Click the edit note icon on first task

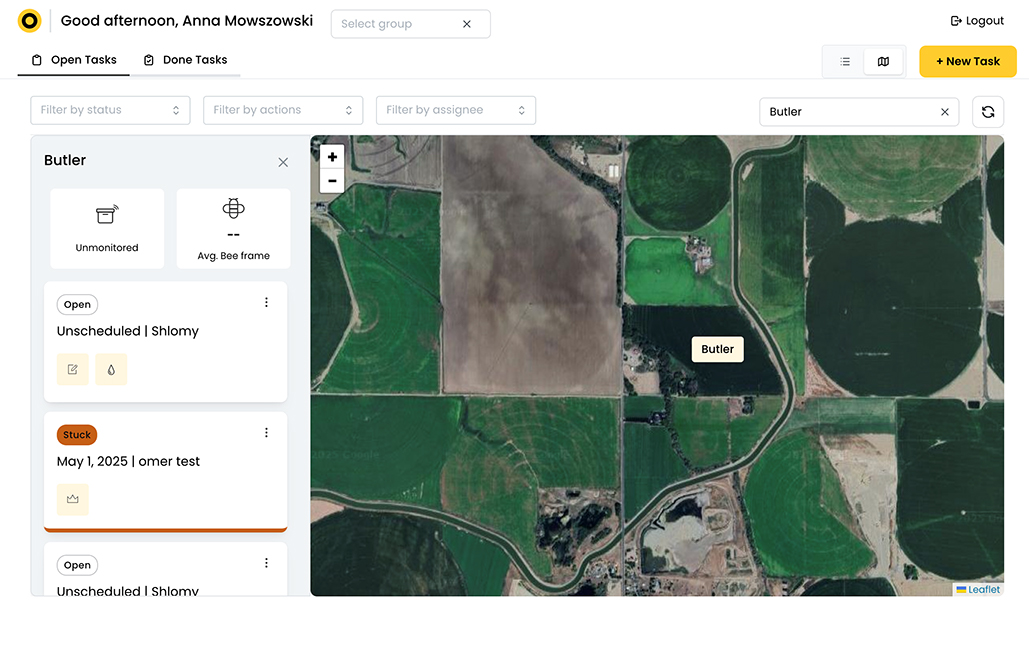pos(73,369)
